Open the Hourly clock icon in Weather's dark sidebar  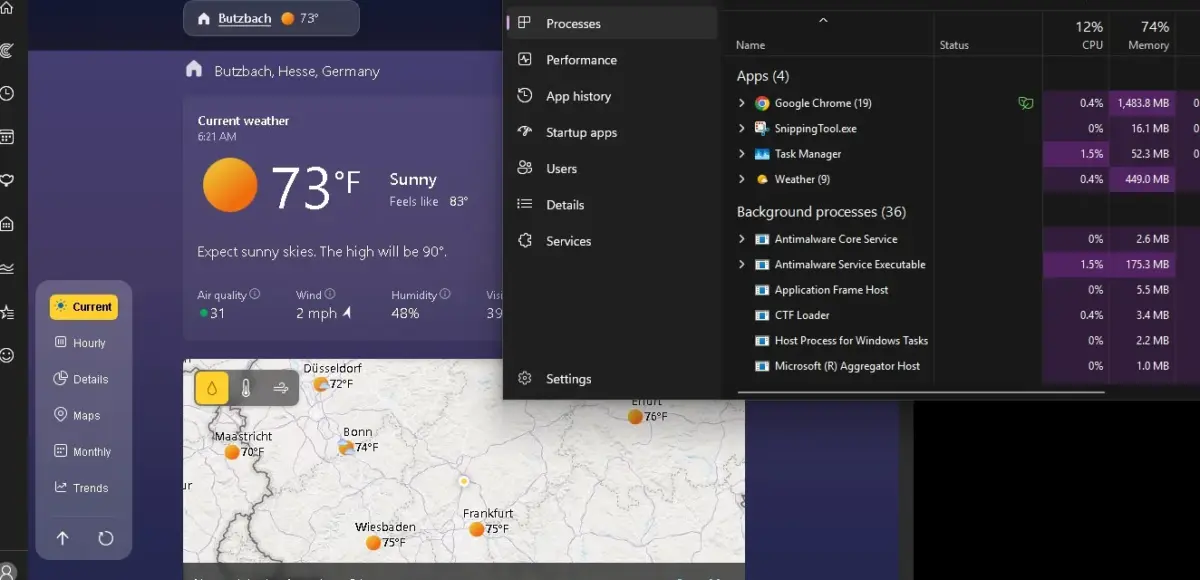click(6, 94)
